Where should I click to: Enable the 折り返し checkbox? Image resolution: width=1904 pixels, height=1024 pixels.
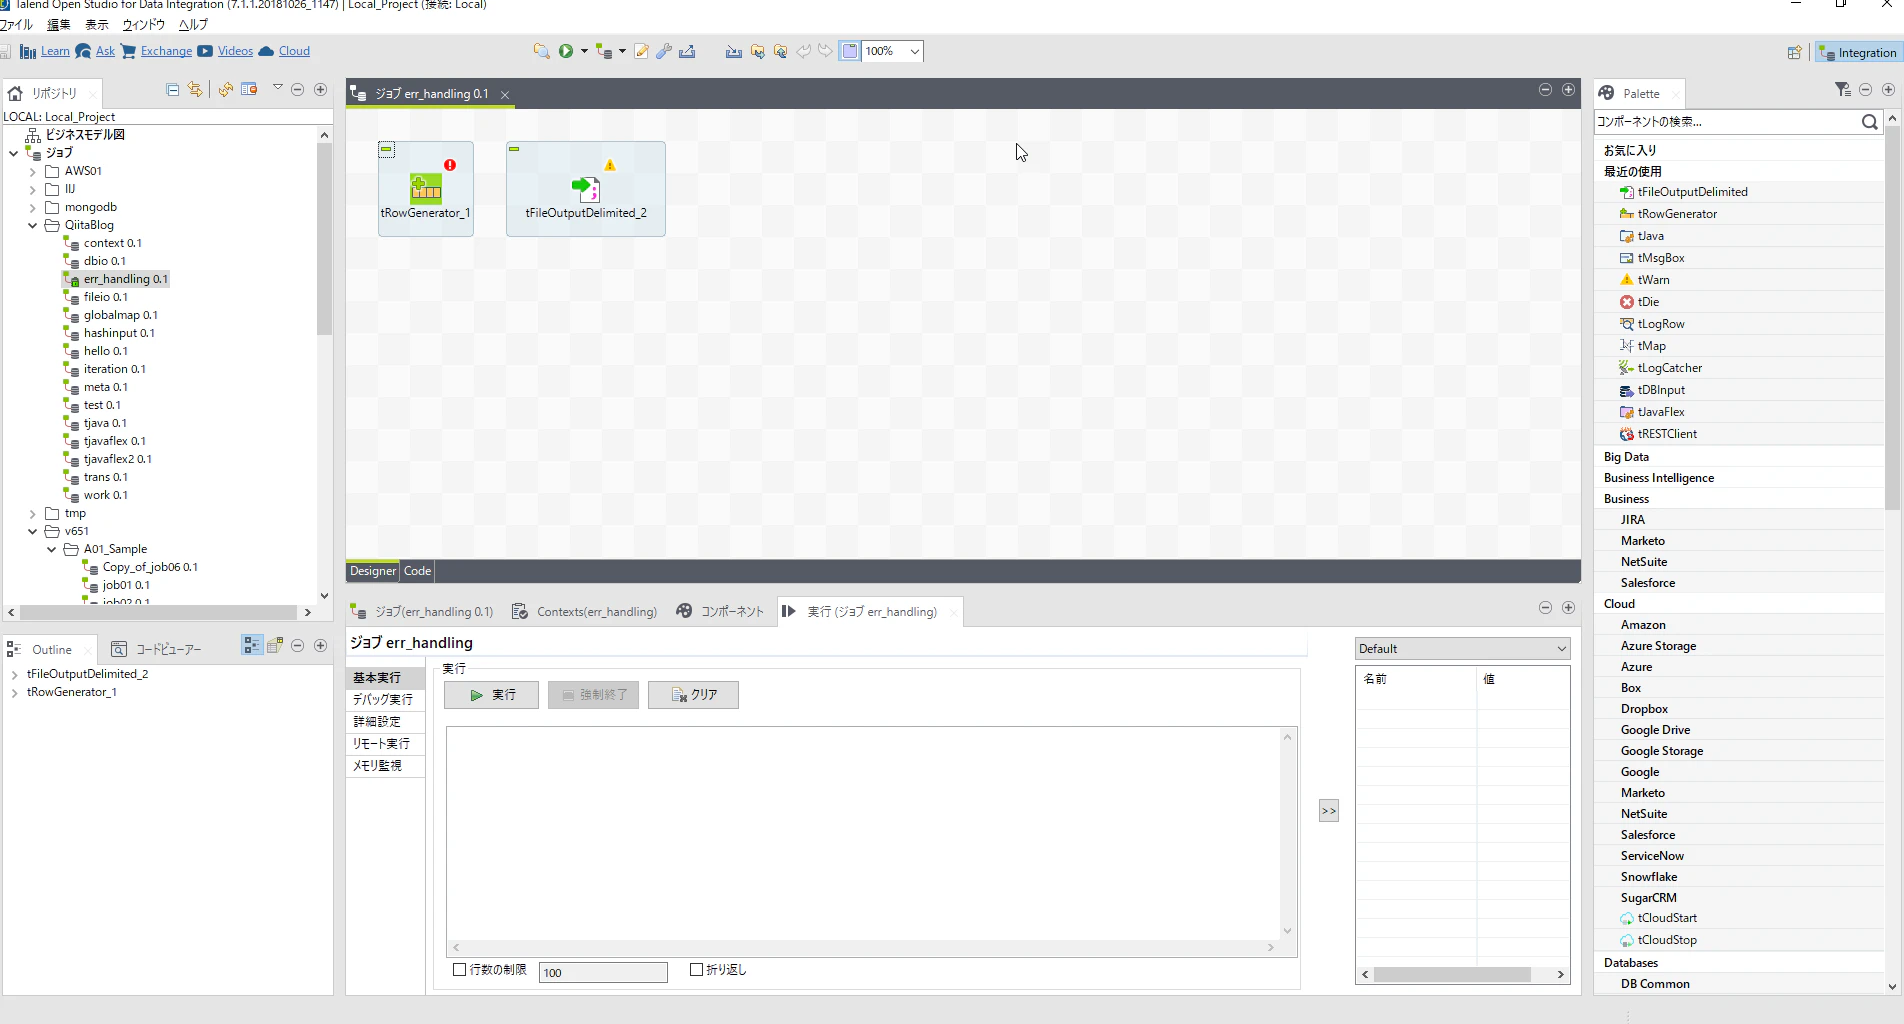click(x=697, y=970)
